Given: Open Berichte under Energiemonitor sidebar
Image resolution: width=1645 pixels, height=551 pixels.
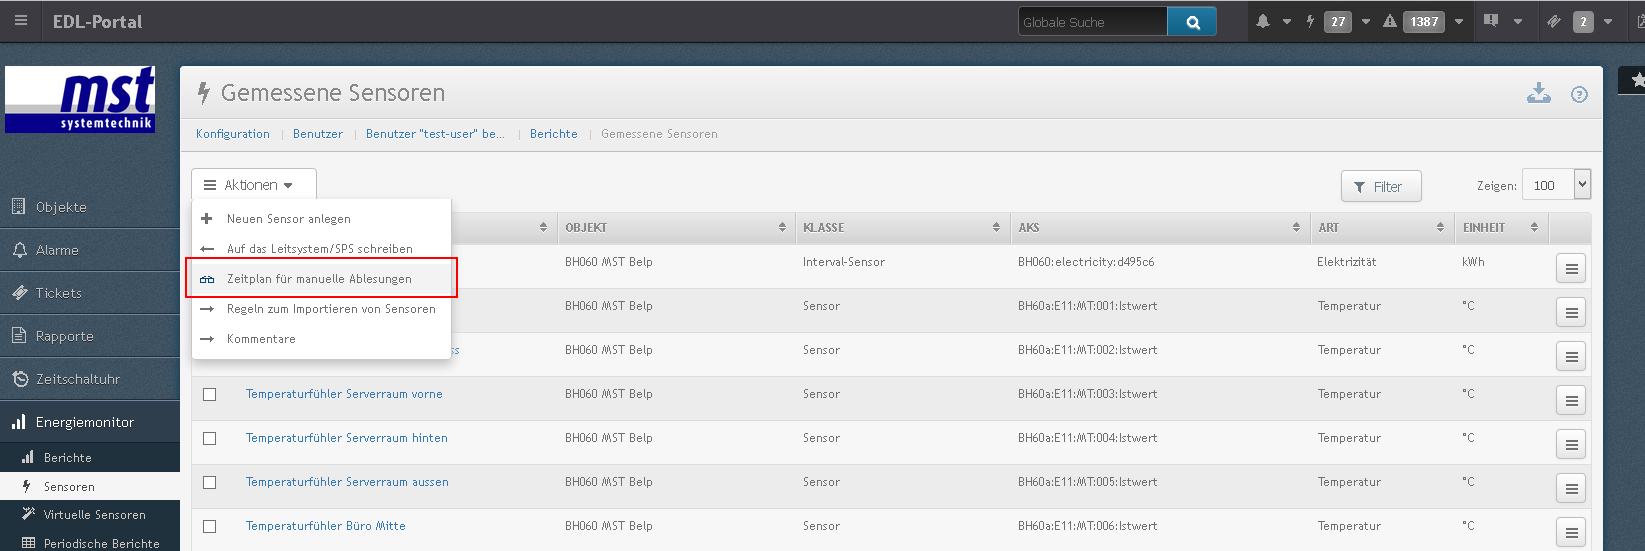Looking at the screenshot, I should click(90, 458).
